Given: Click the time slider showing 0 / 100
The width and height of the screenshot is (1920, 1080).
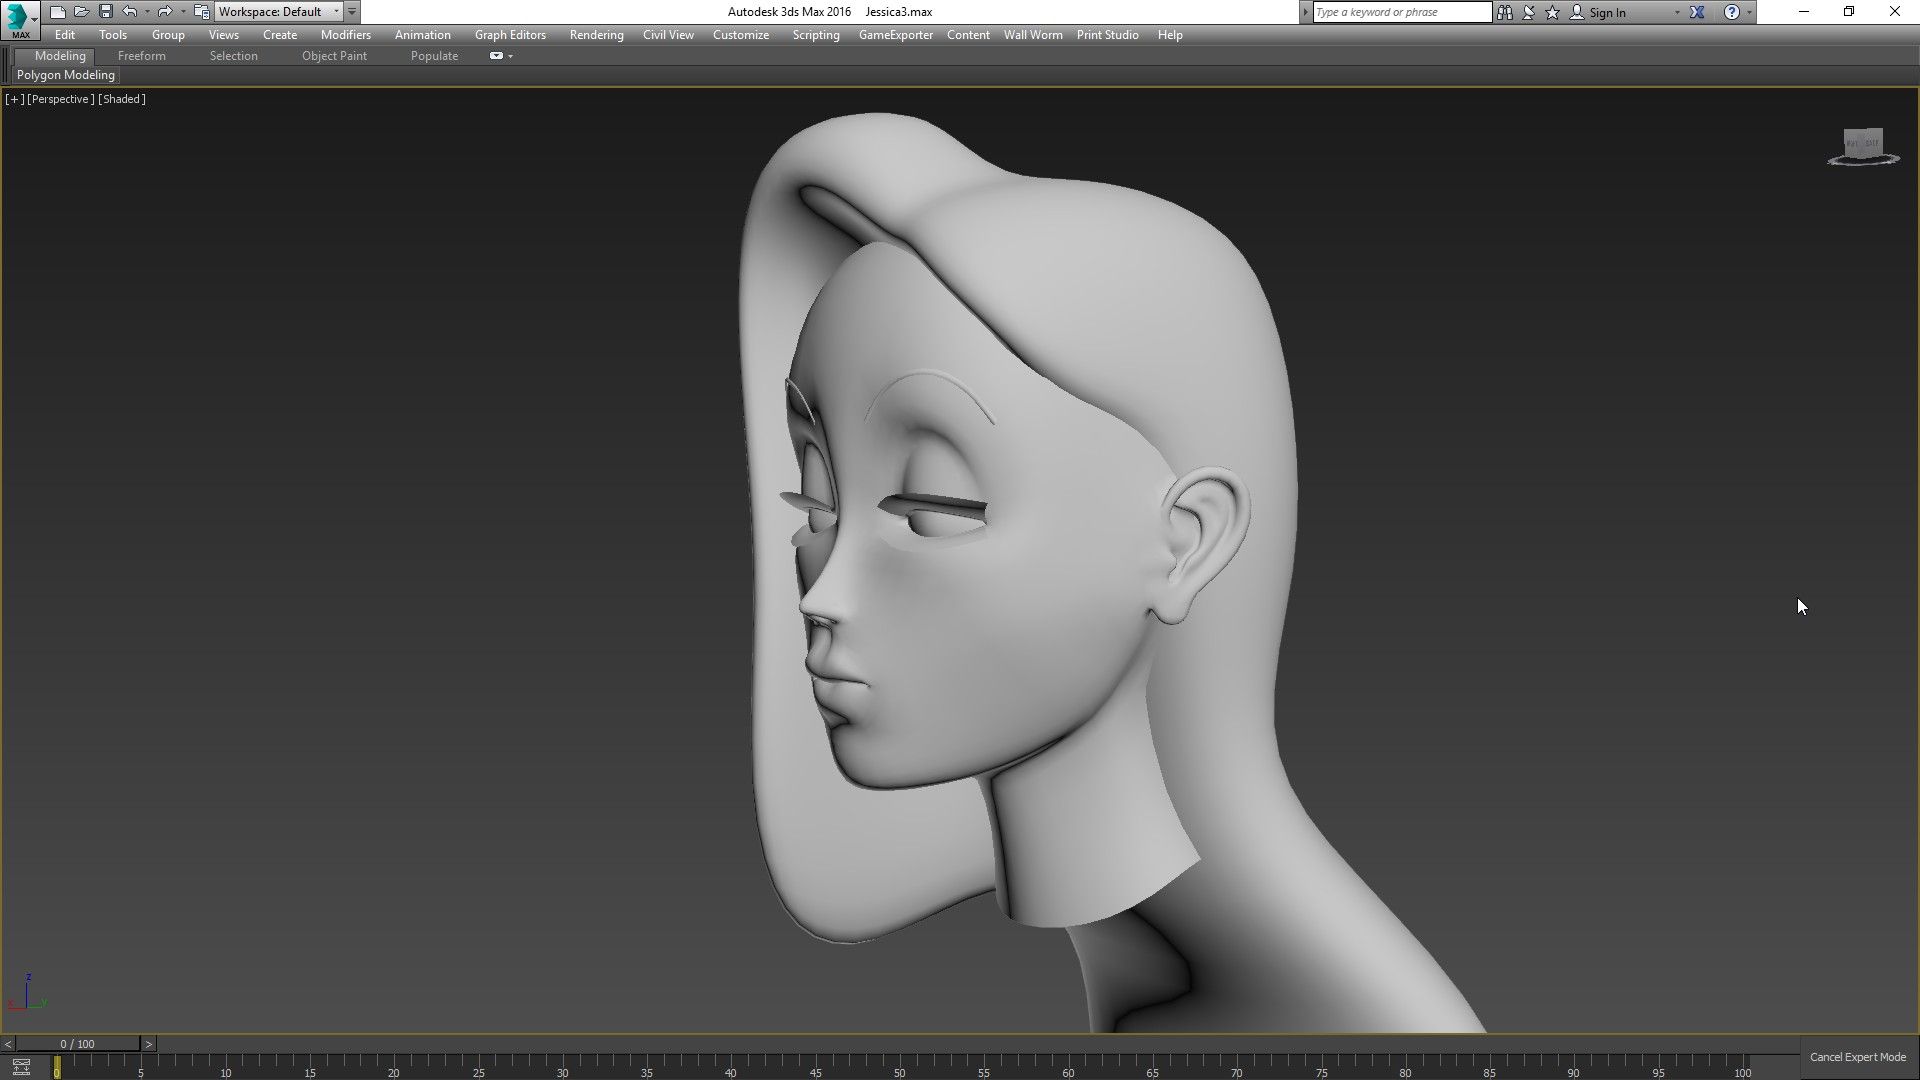Looking at the screenshot, I should pyautogui.click(x=77, y=1044).
